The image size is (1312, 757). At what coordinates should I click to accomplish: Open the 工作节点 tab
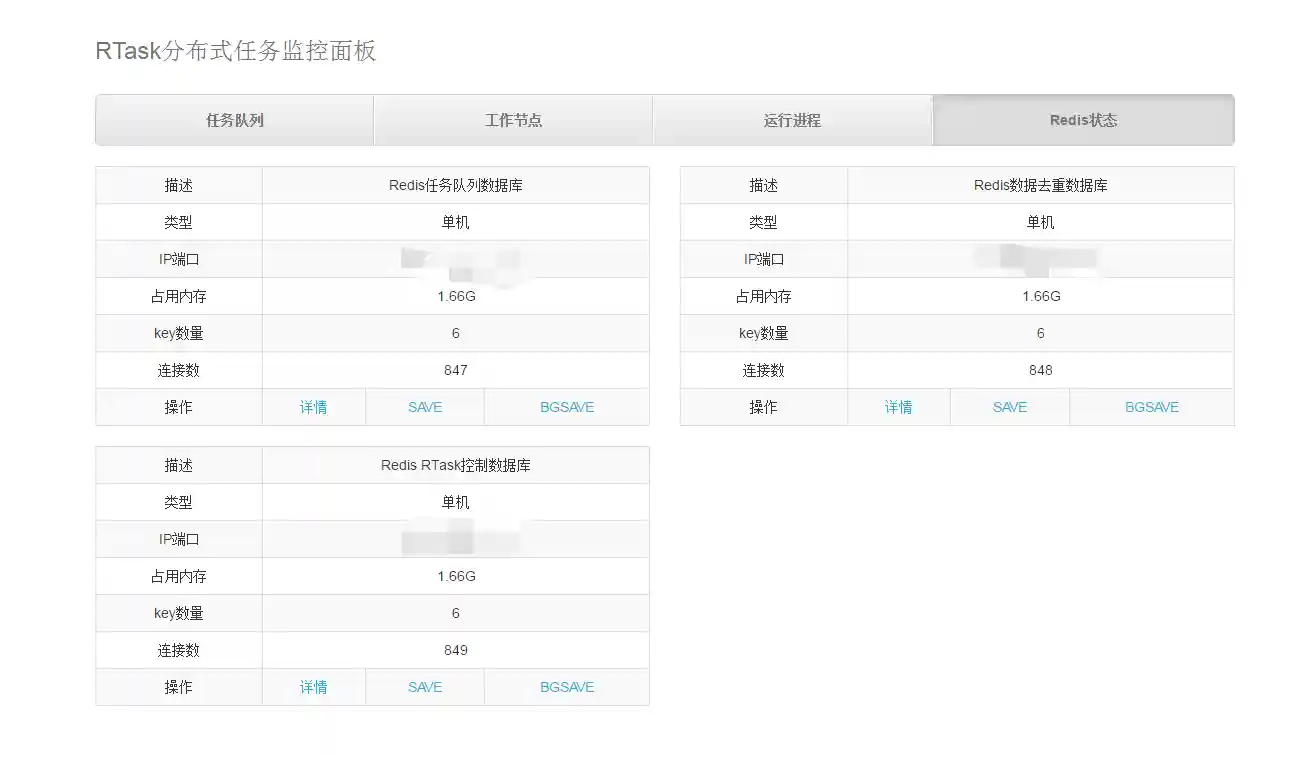pyautogui.click(x=513, y=120)
